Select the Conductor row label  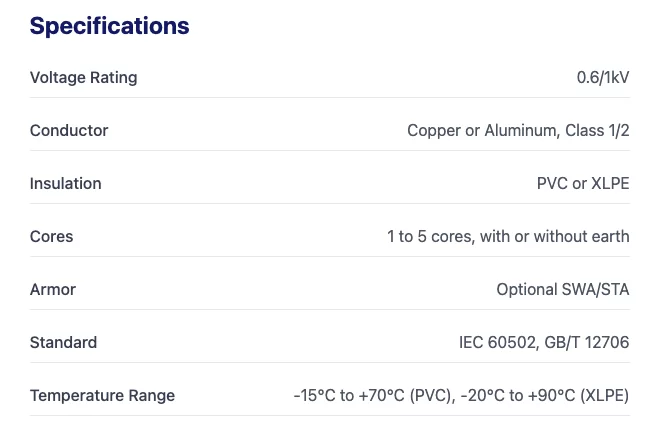pos(69,131)
